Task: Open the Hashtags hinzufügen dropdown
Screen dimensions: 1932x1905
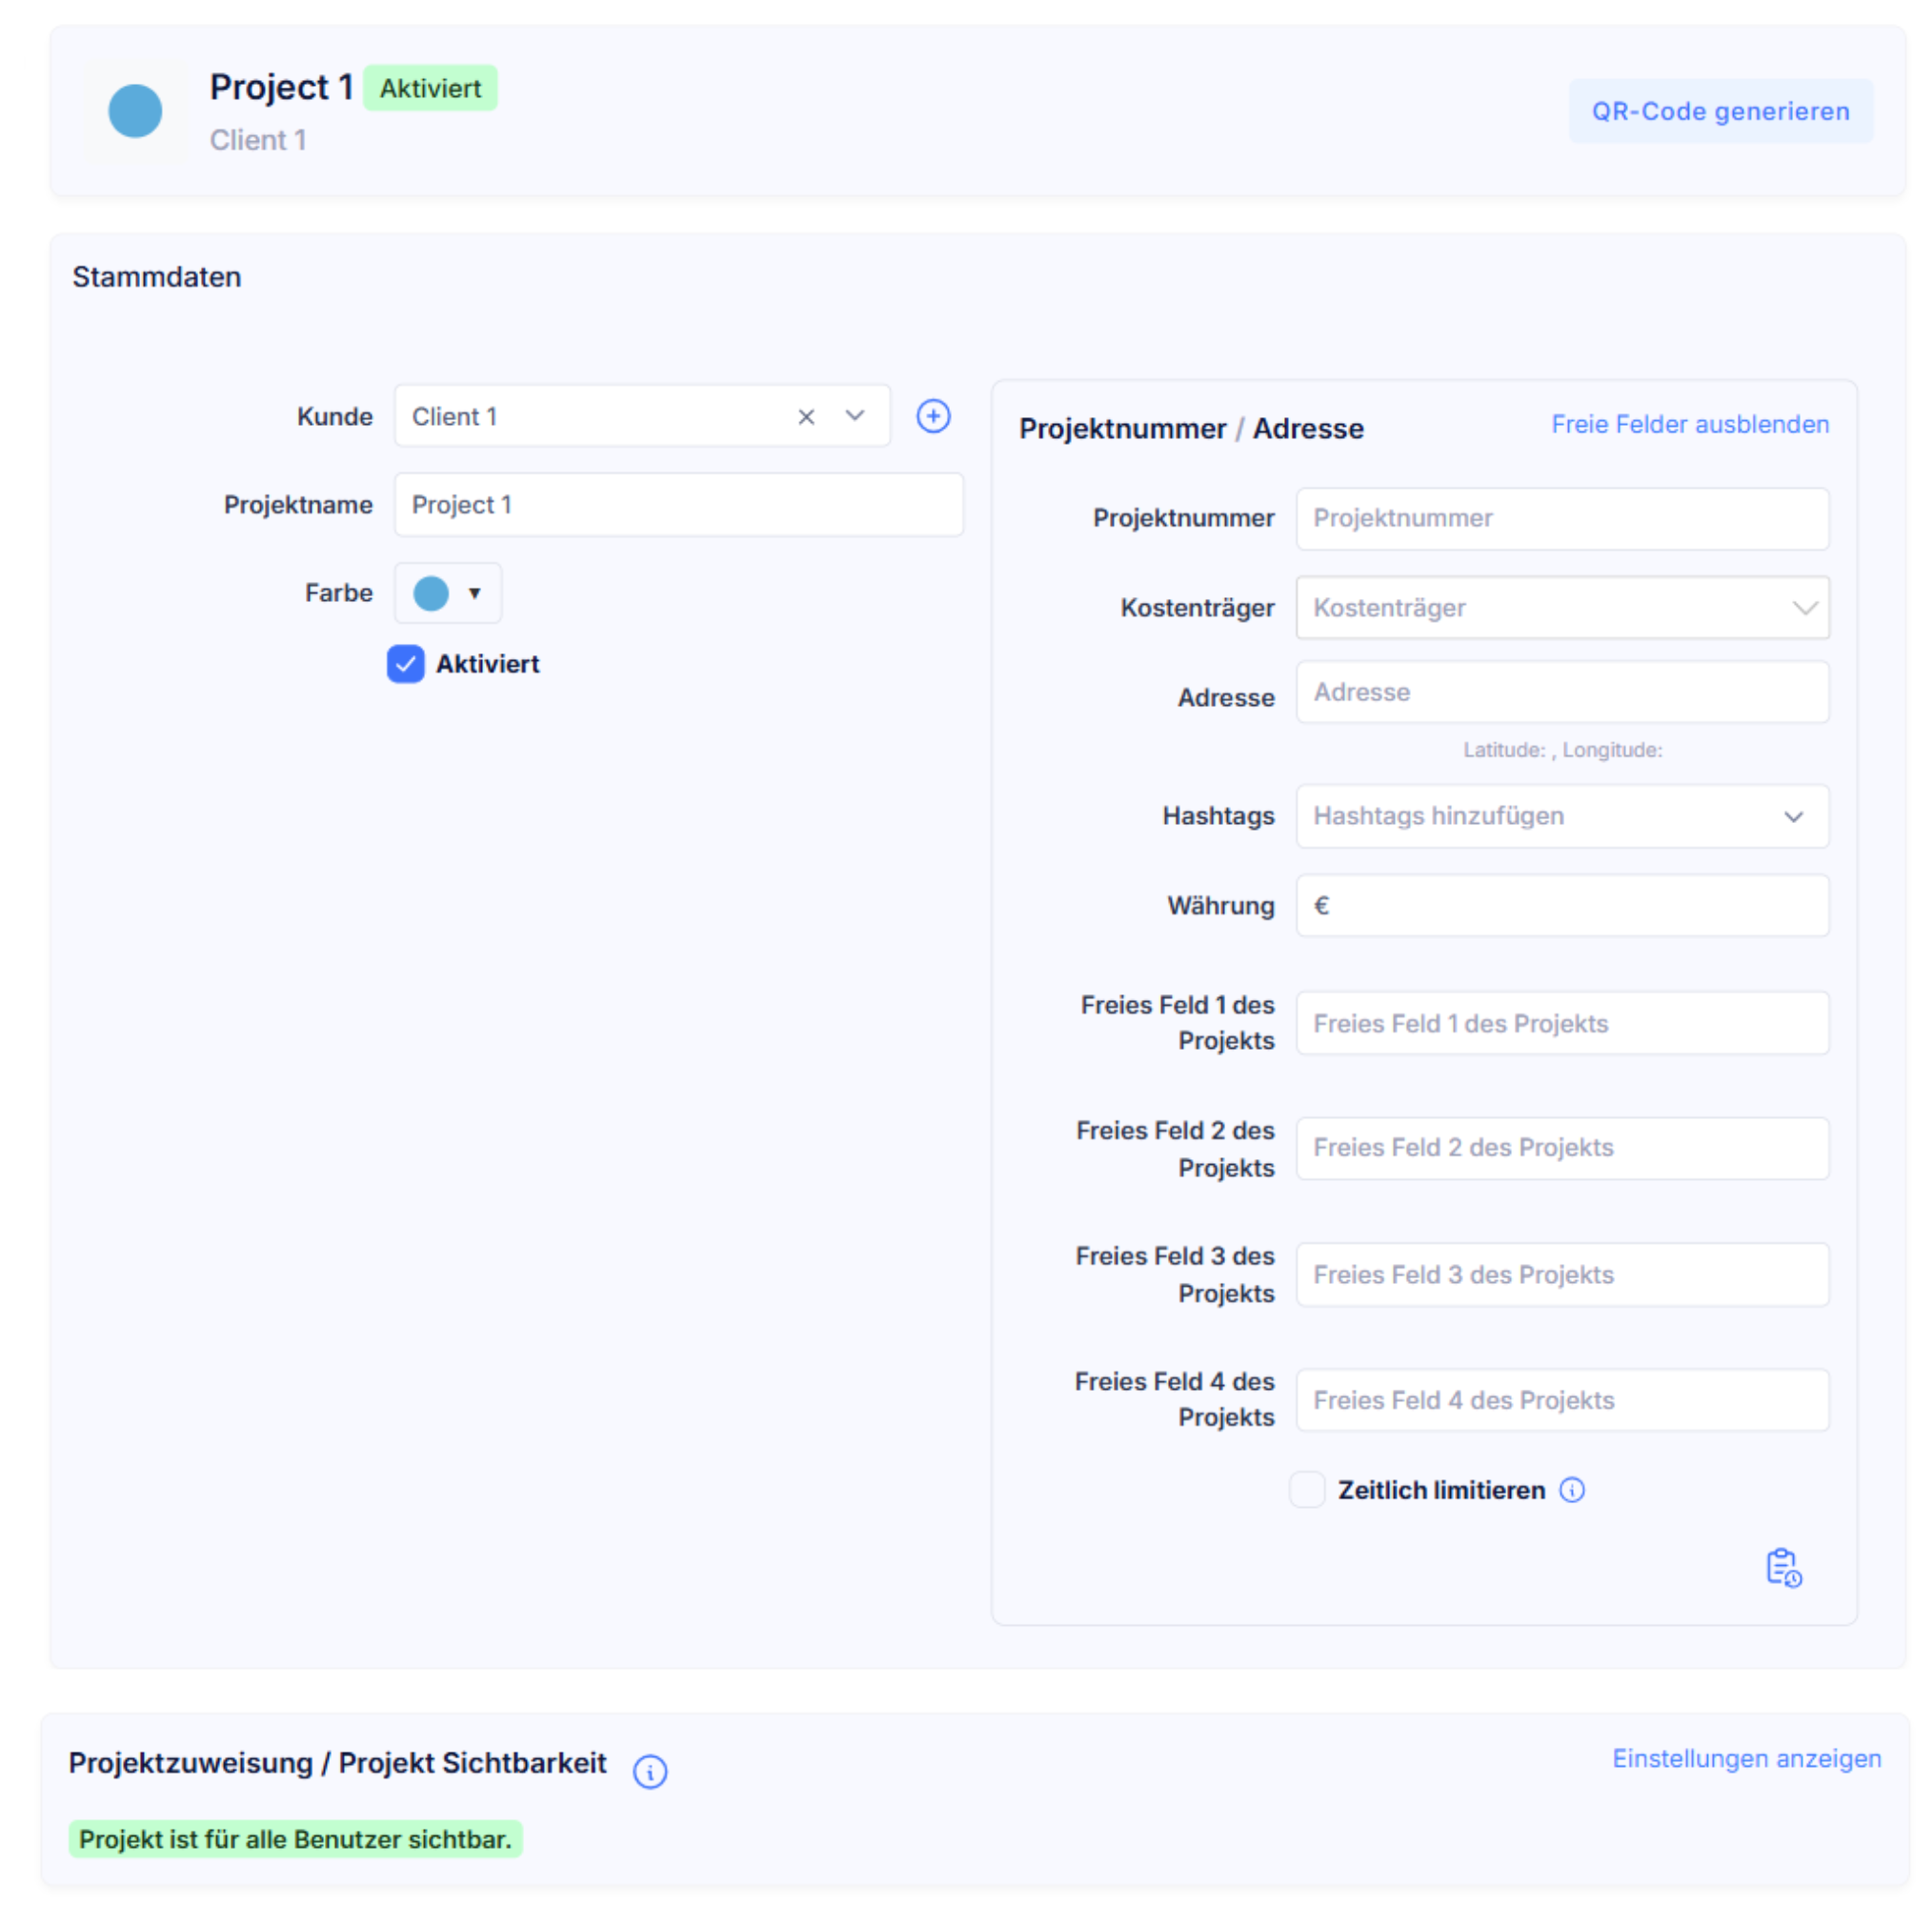Action: (x=1562, y=816)
